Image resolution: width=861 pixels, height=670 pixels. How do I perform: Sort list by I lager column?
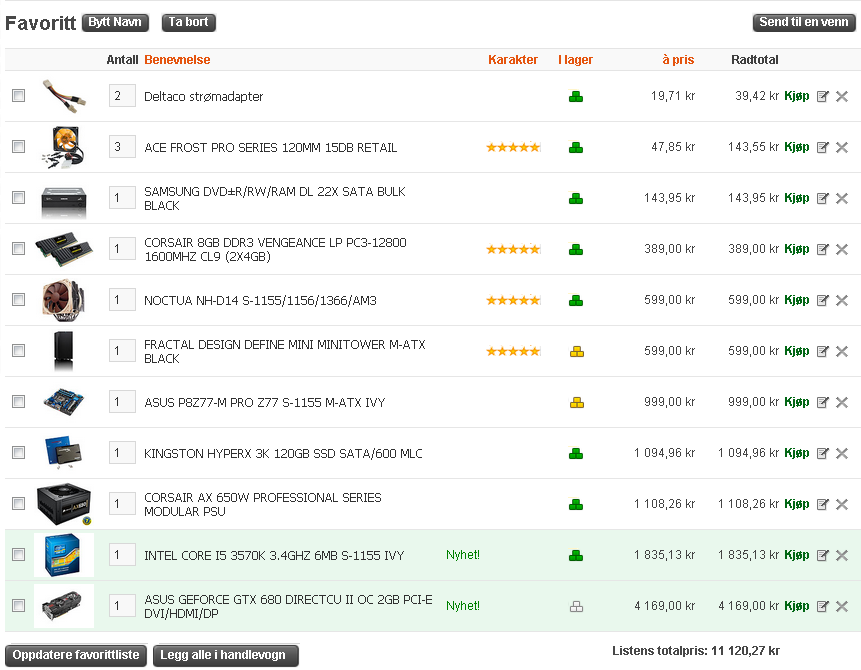click(575, 60)
